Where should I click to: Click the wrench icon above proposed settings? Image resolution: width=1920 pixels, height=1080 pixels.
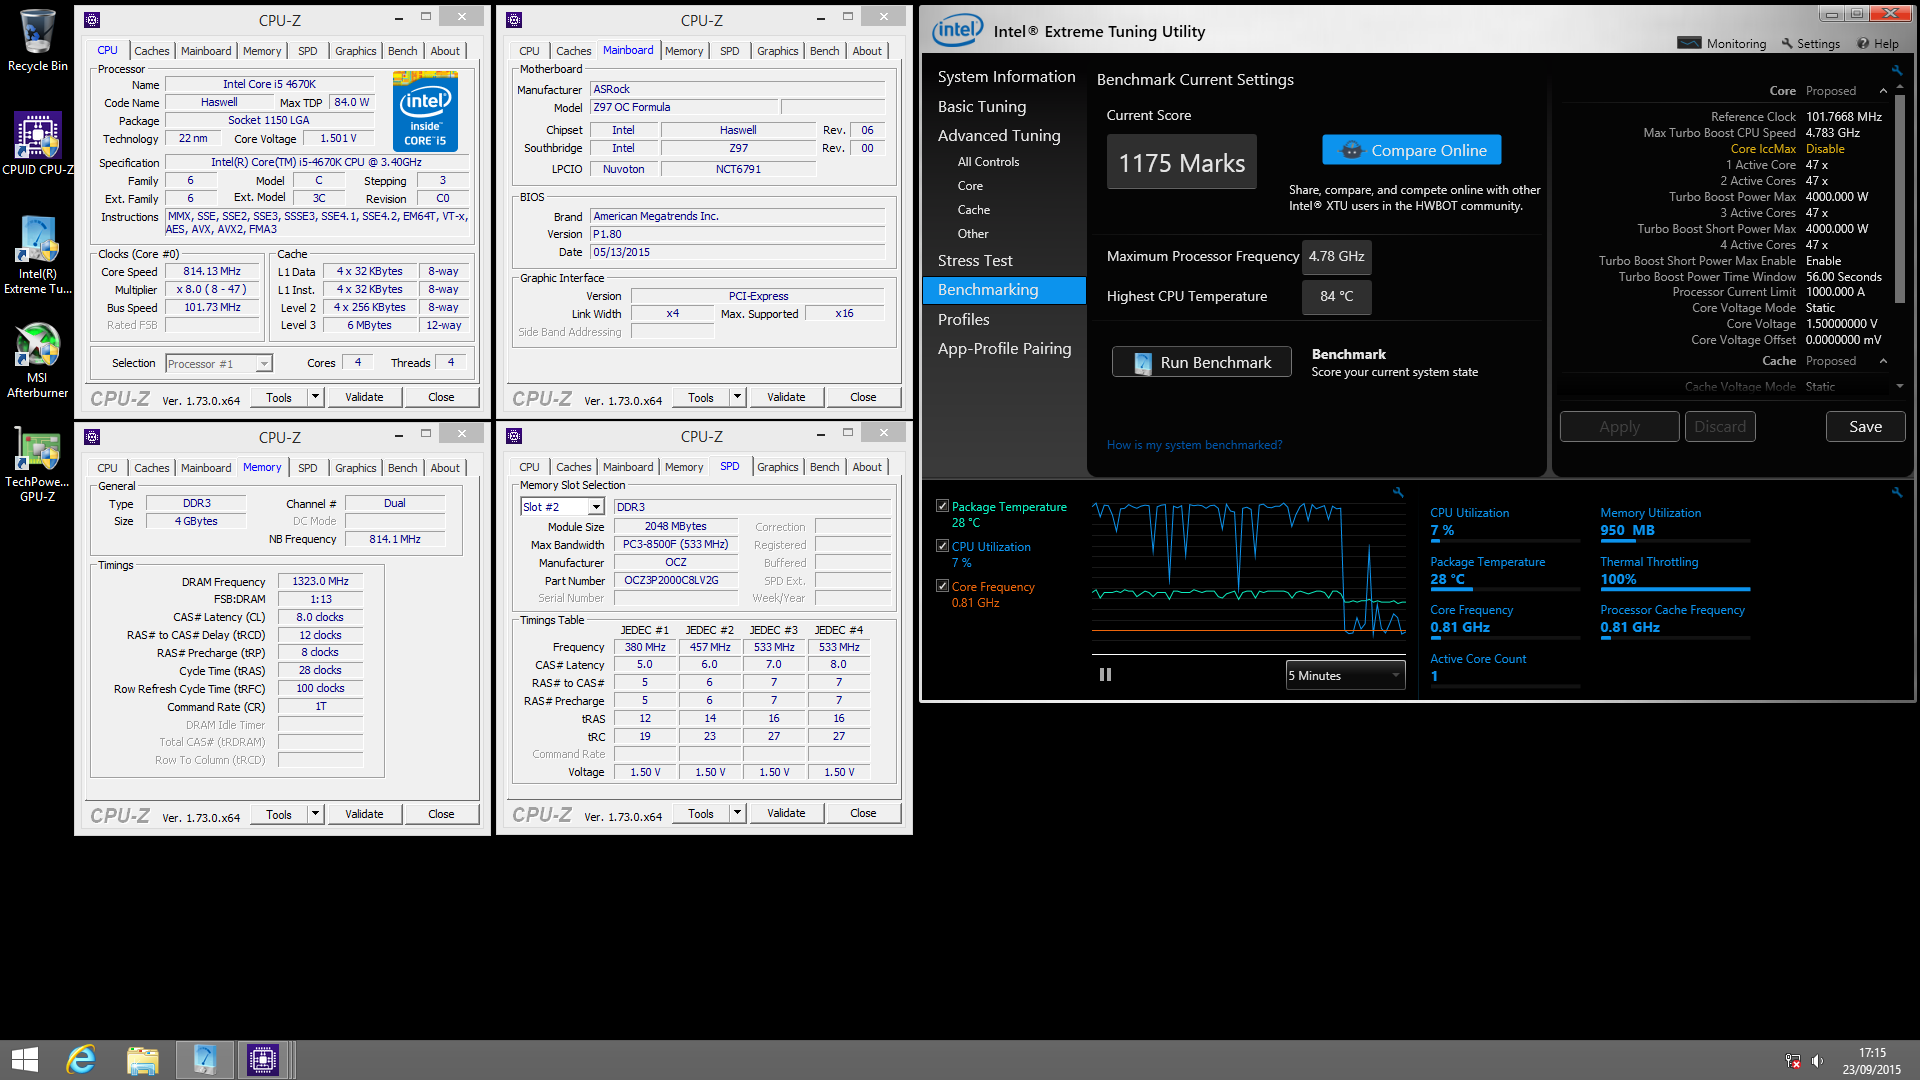coord(1896,70)
